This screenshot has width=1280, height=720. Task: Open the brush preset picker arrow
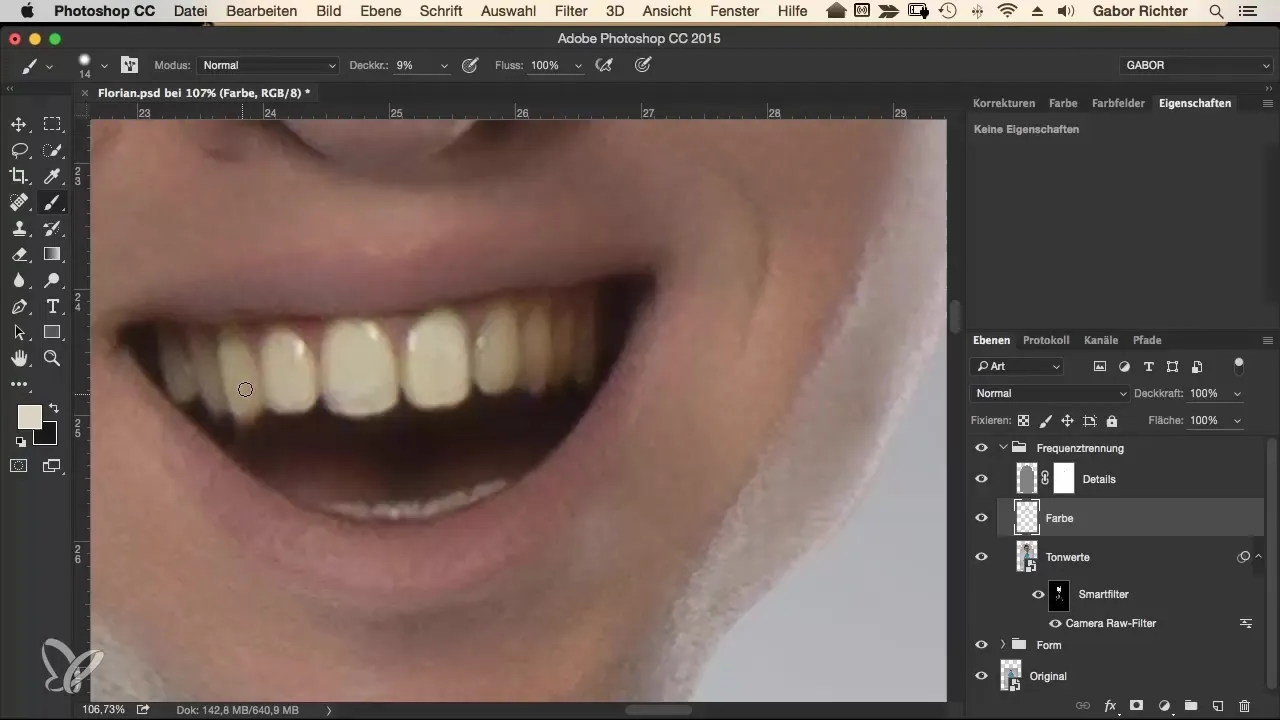click(x=104, y=65)
